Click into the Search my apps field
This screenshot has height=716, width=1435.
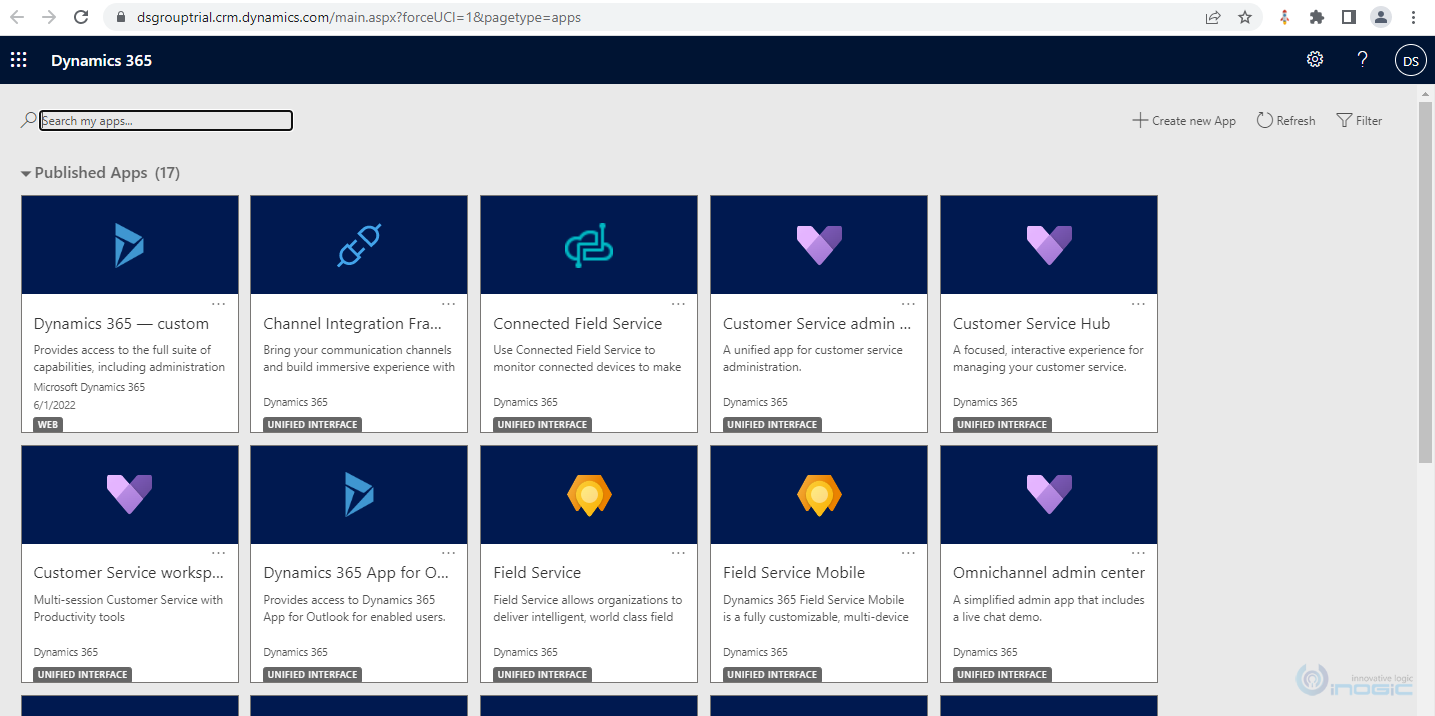[166, 121]
